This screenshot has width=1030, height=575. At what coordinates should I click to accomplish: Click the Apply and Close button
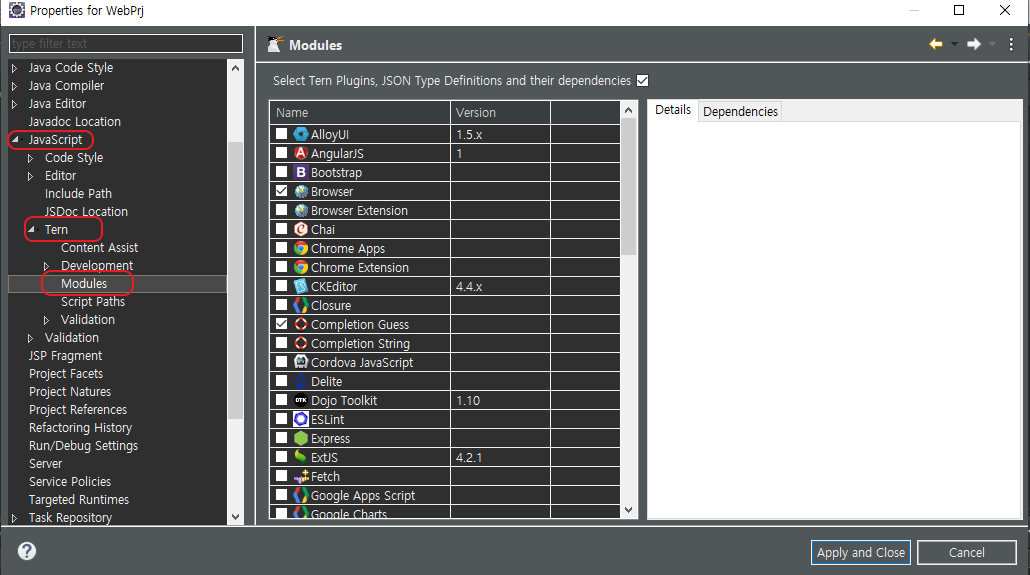click(861, 553)
